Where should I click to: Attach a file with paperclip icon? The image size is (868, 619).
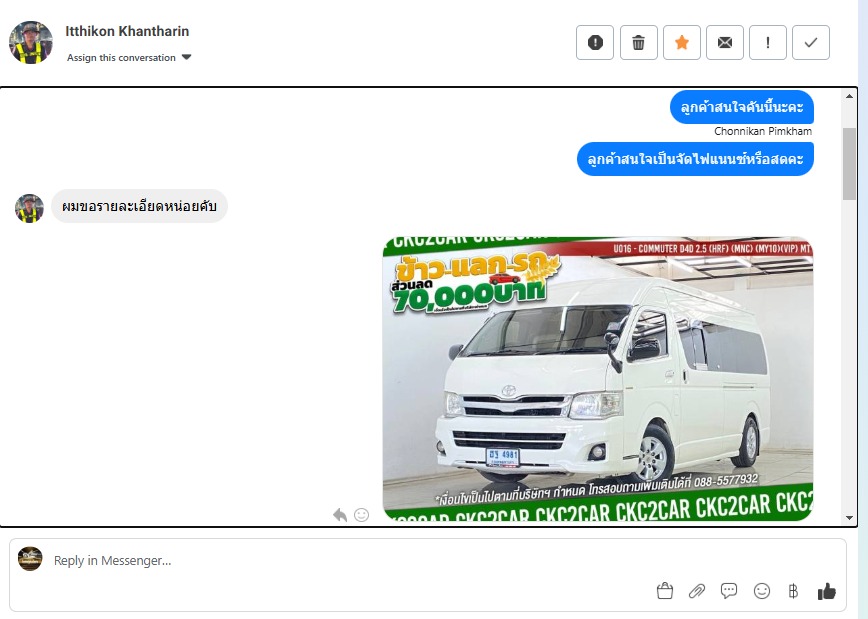coord(697,591)
